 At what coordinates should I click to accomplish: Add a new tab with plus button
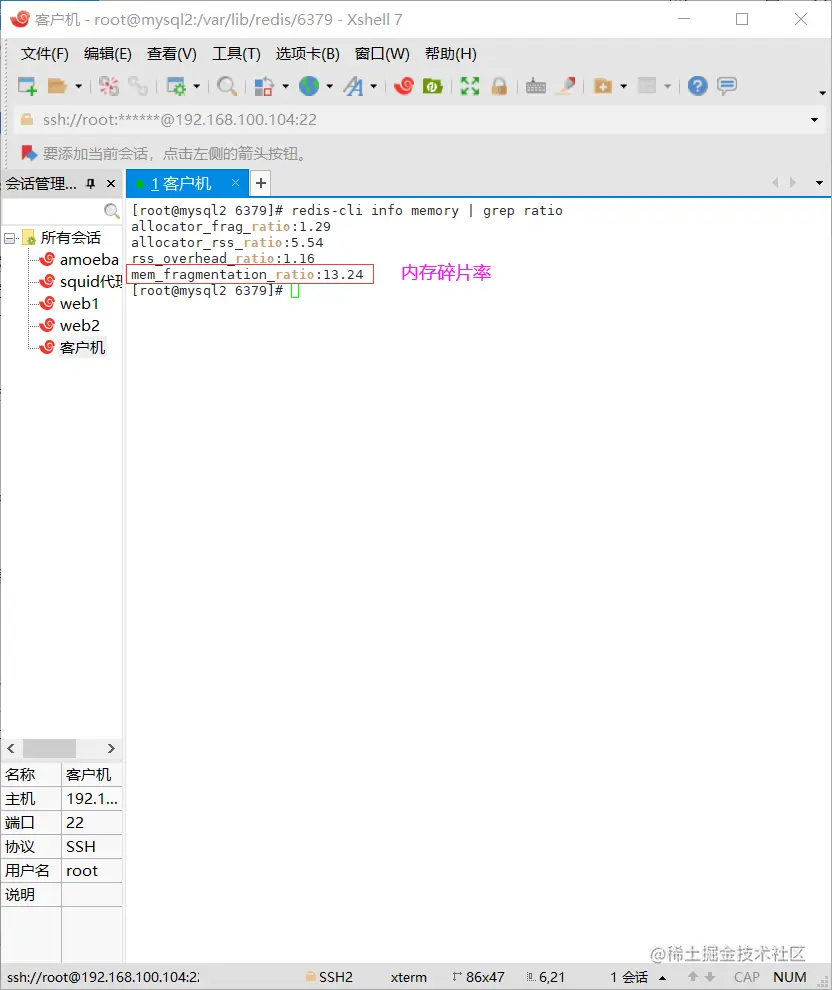pos(261,184)
